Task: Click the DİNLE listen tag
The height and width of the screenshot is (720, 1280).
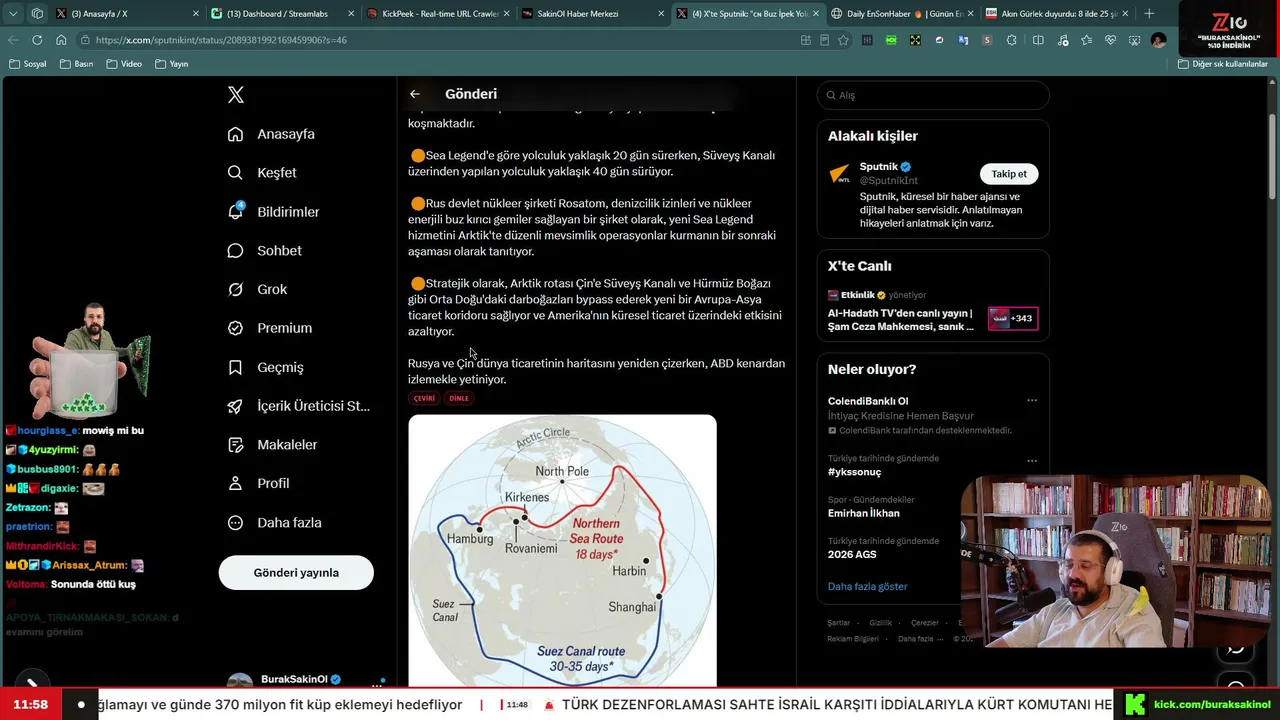Action: click(459, 398)
